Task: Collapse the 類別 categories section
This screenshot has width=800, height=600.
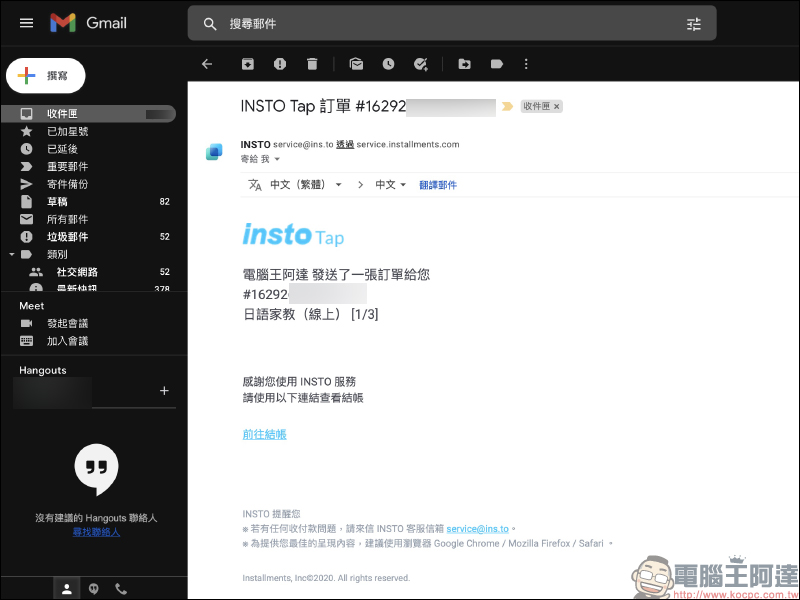Action: (11, 254)
